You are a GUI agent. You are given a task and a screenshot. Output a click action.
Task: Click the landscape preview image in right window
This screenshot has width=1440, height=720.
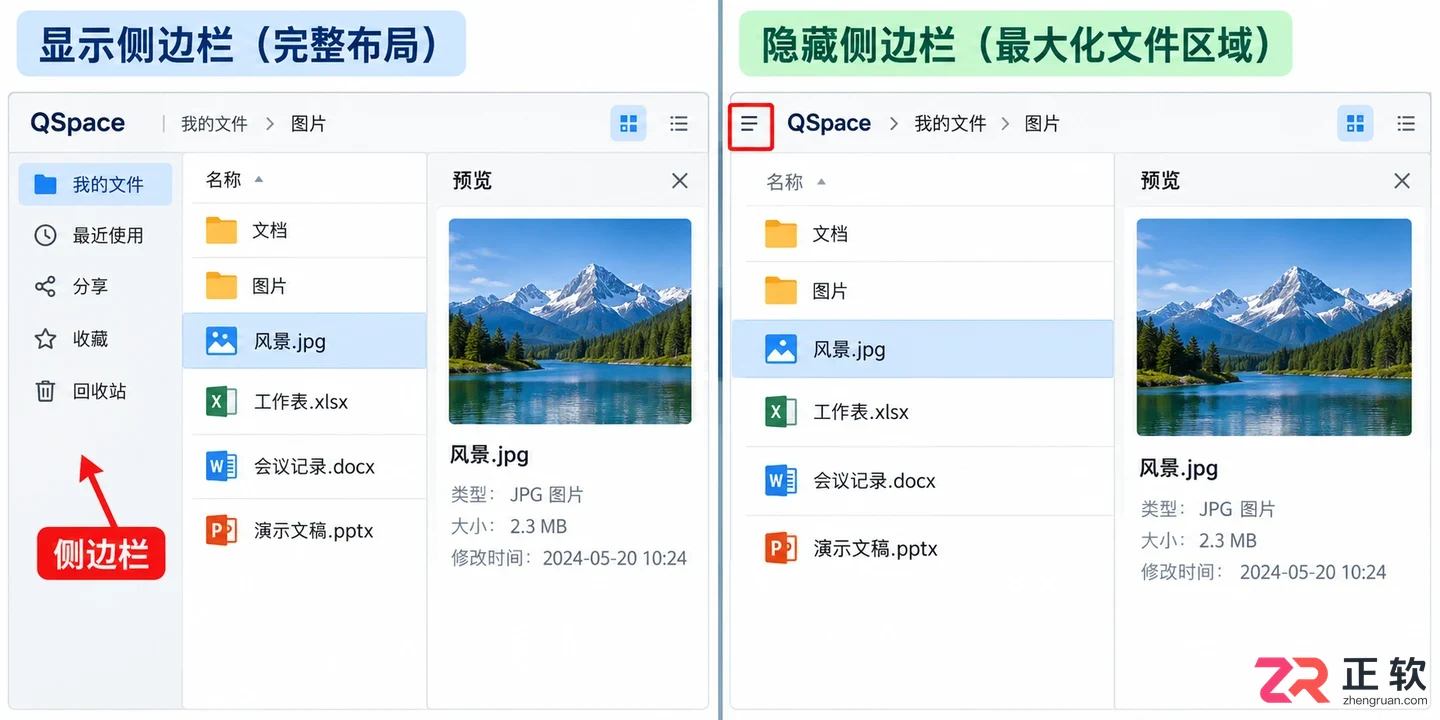[x=1274, y=327]
